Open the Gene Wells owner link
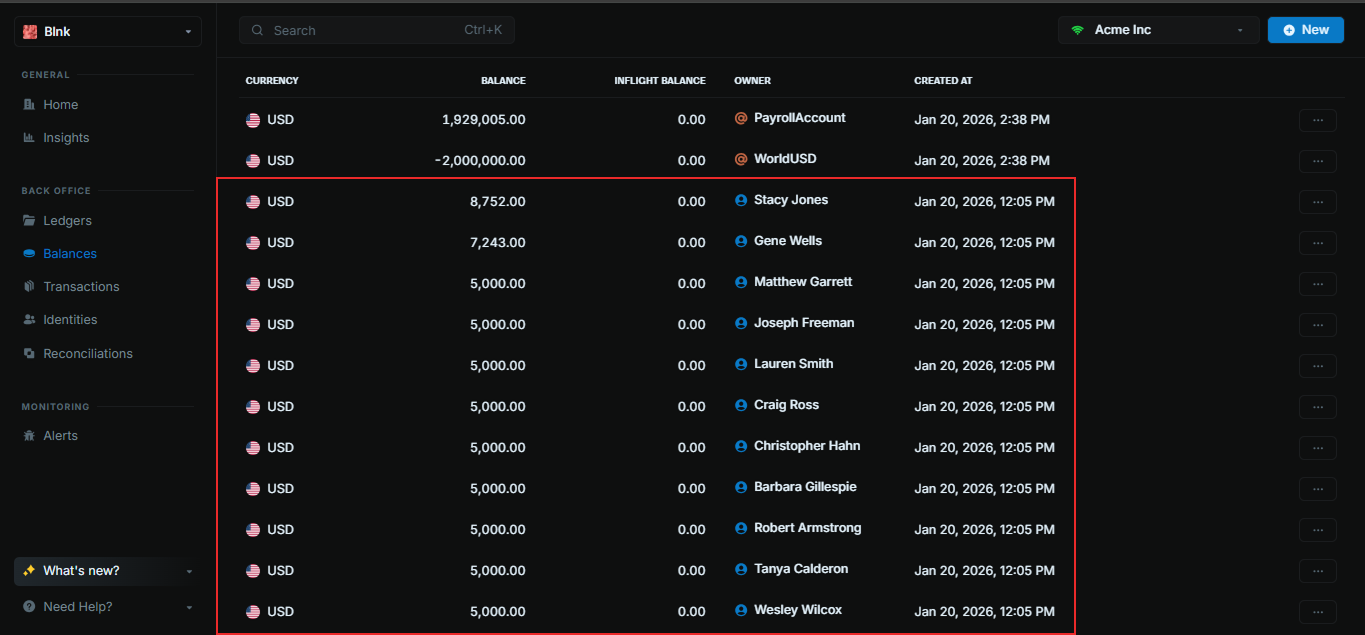 [788, 241]
